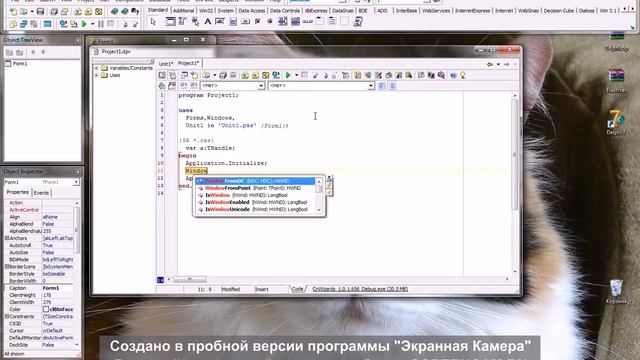The width and height of the screenshot is (640, 360).
Task: Click the New items icon in main toolbar
Action: (13, 12)
